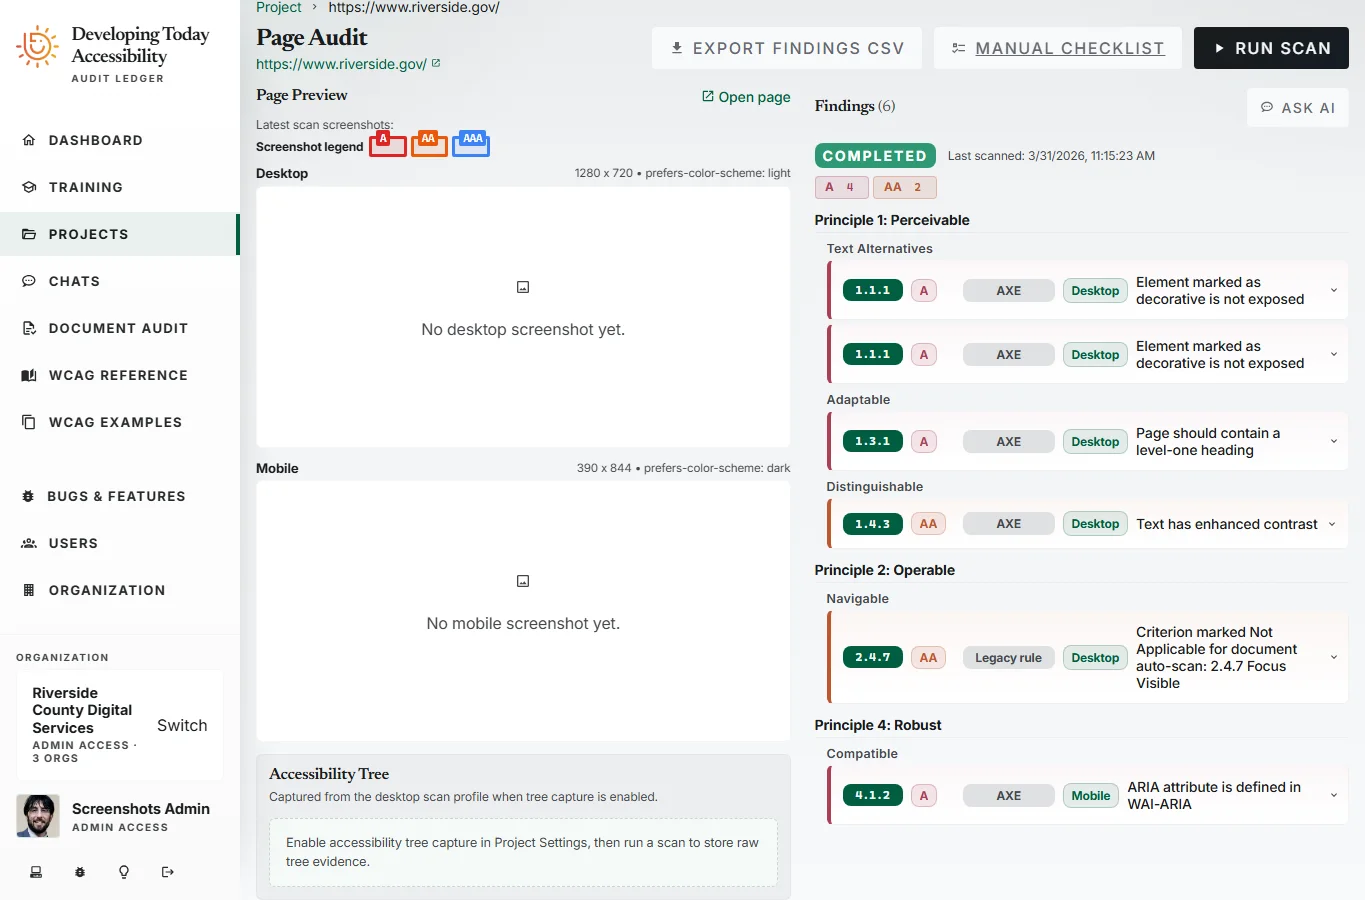Click the "Legacy rule" tag on the 2.4.7 finding

click(1008, 657)
